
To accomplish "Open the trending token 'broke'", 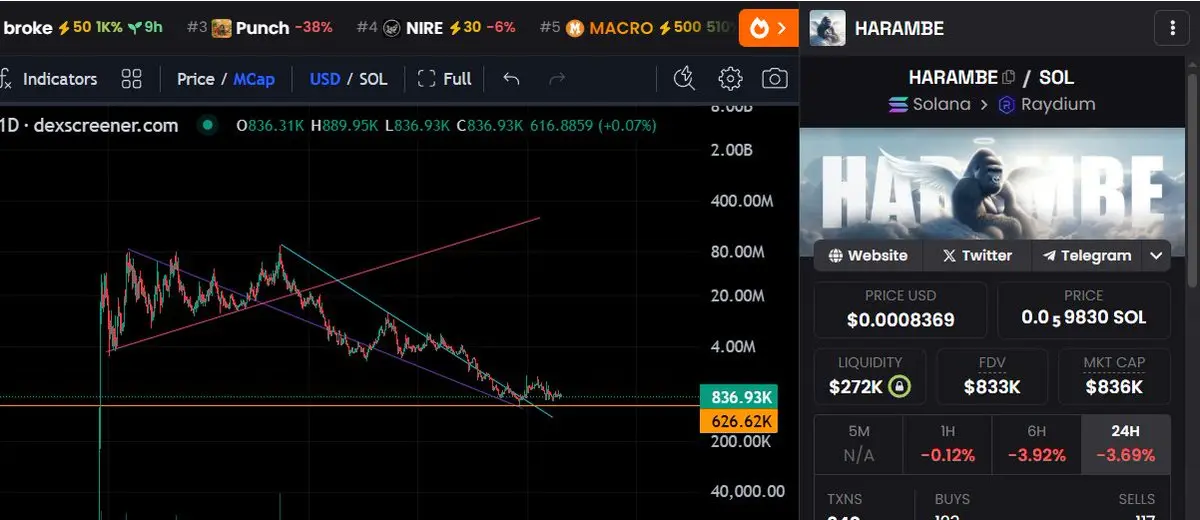I will [83, 27].
